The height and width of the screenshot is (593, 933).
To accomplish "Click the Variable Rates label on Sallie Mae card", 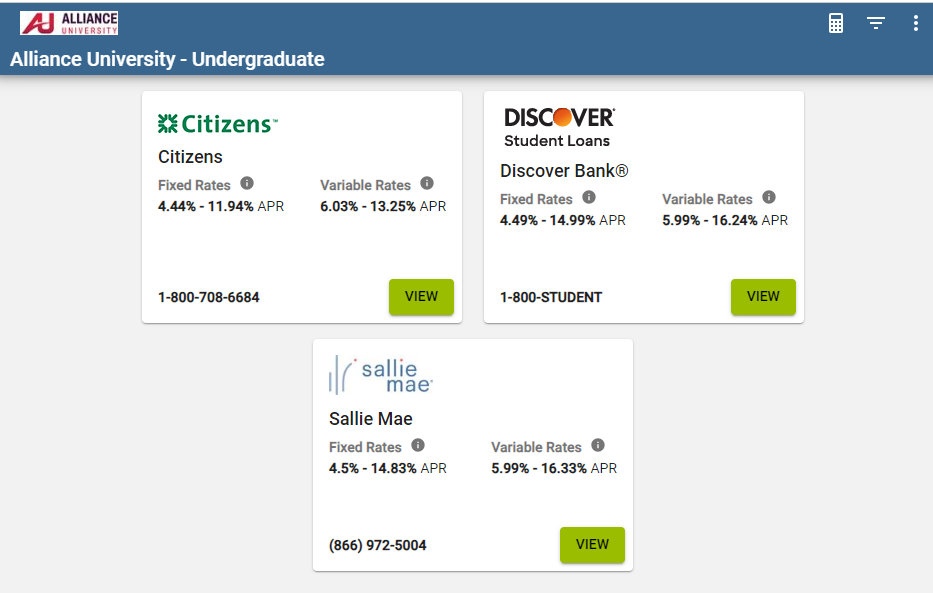I will [536, 447].
